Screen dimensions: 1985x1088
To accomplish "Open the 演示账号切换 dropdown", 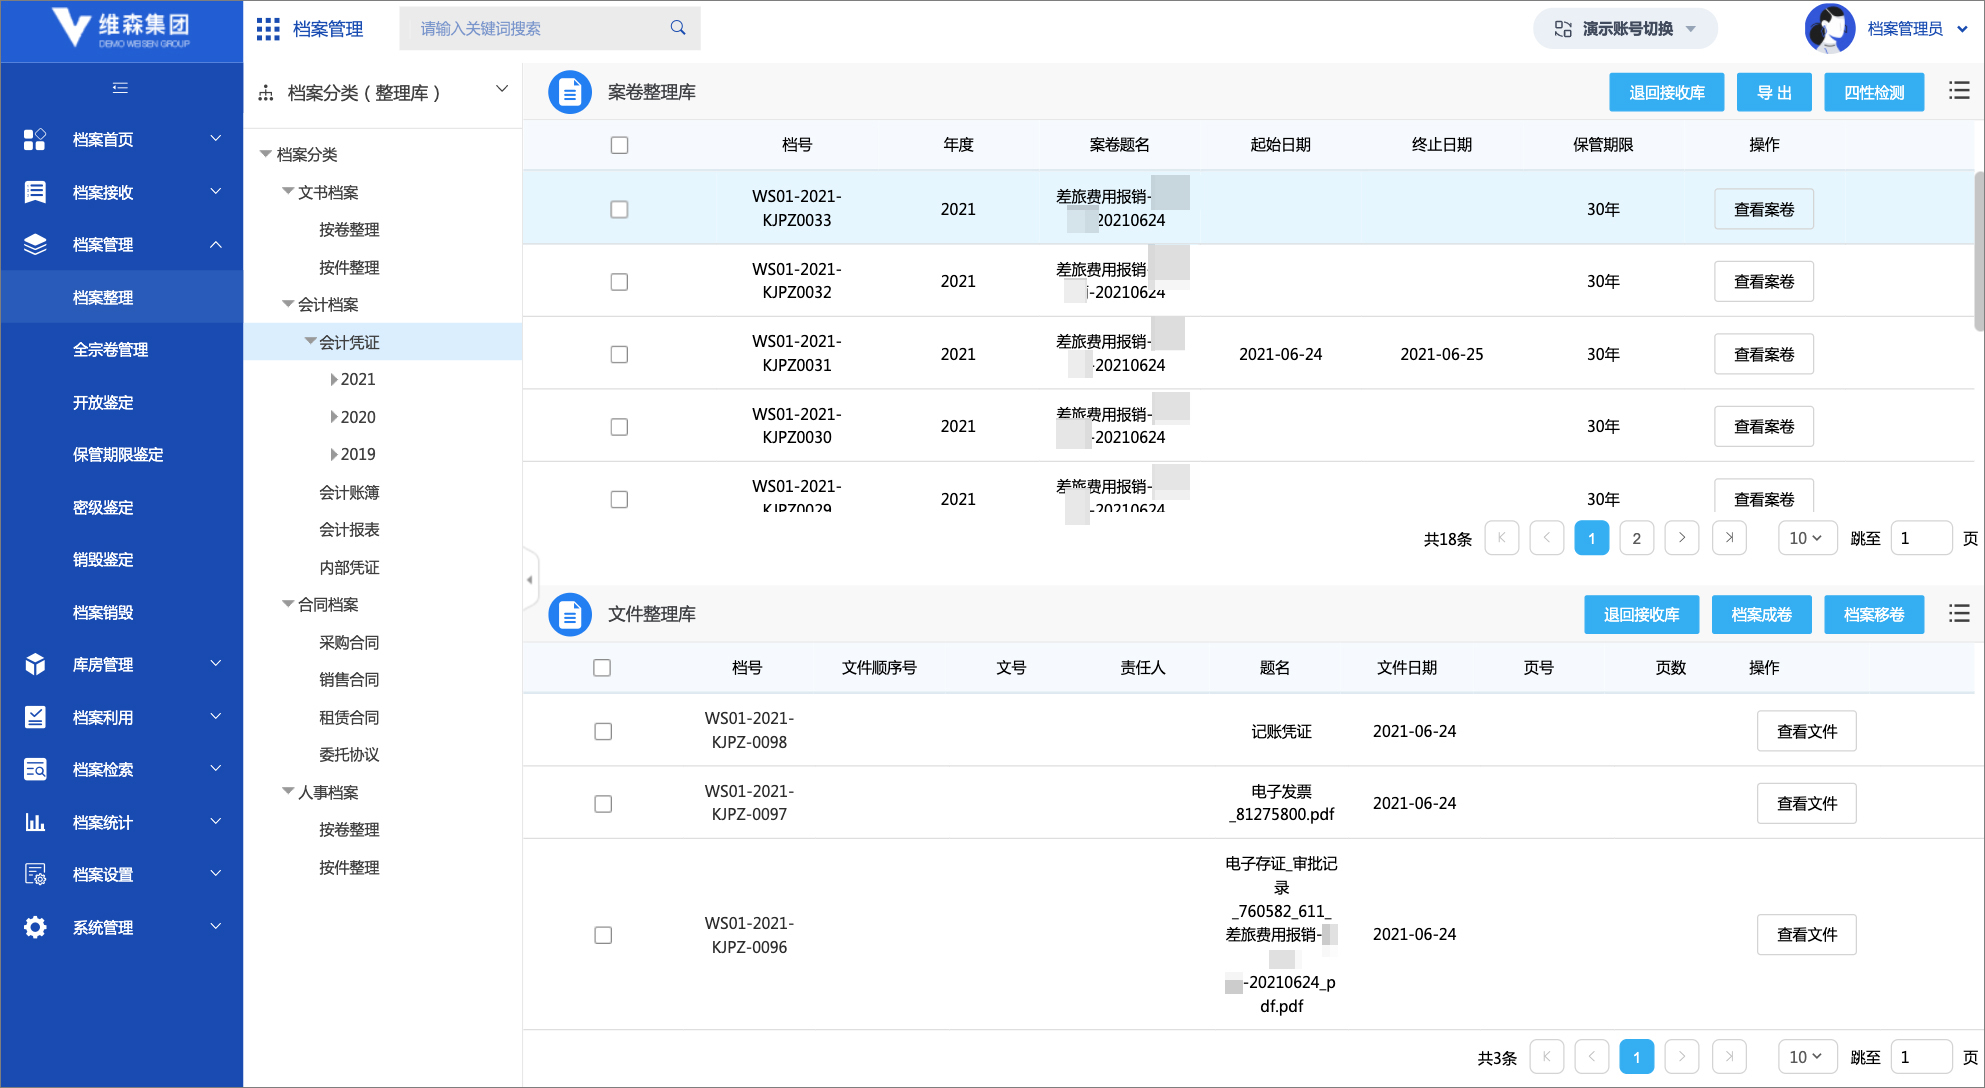I will click(1625, 29).
